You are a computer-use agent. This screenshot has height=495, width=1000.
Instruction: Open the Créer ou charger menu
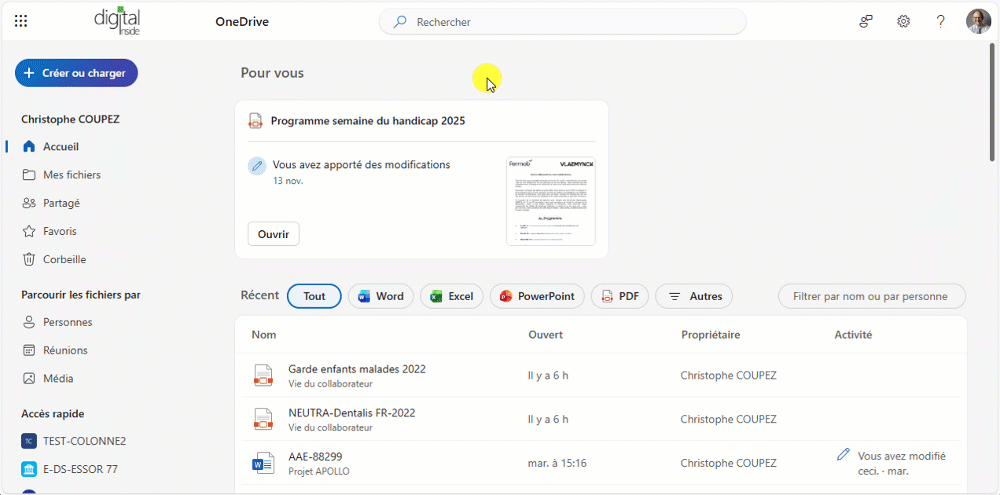76,73
